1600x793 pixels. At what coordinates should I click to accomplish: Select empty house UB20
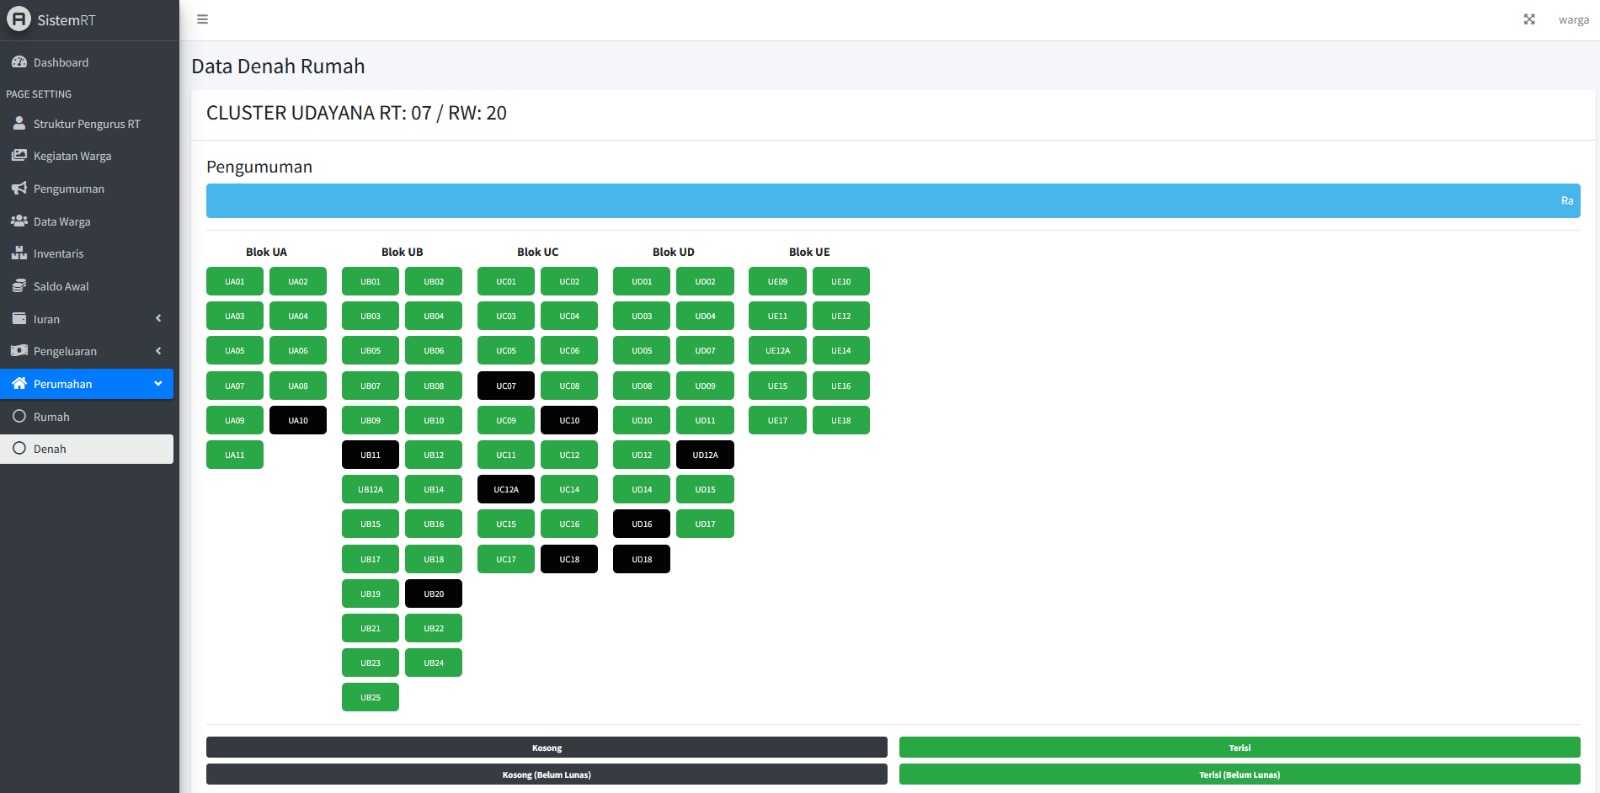[434, 594]
